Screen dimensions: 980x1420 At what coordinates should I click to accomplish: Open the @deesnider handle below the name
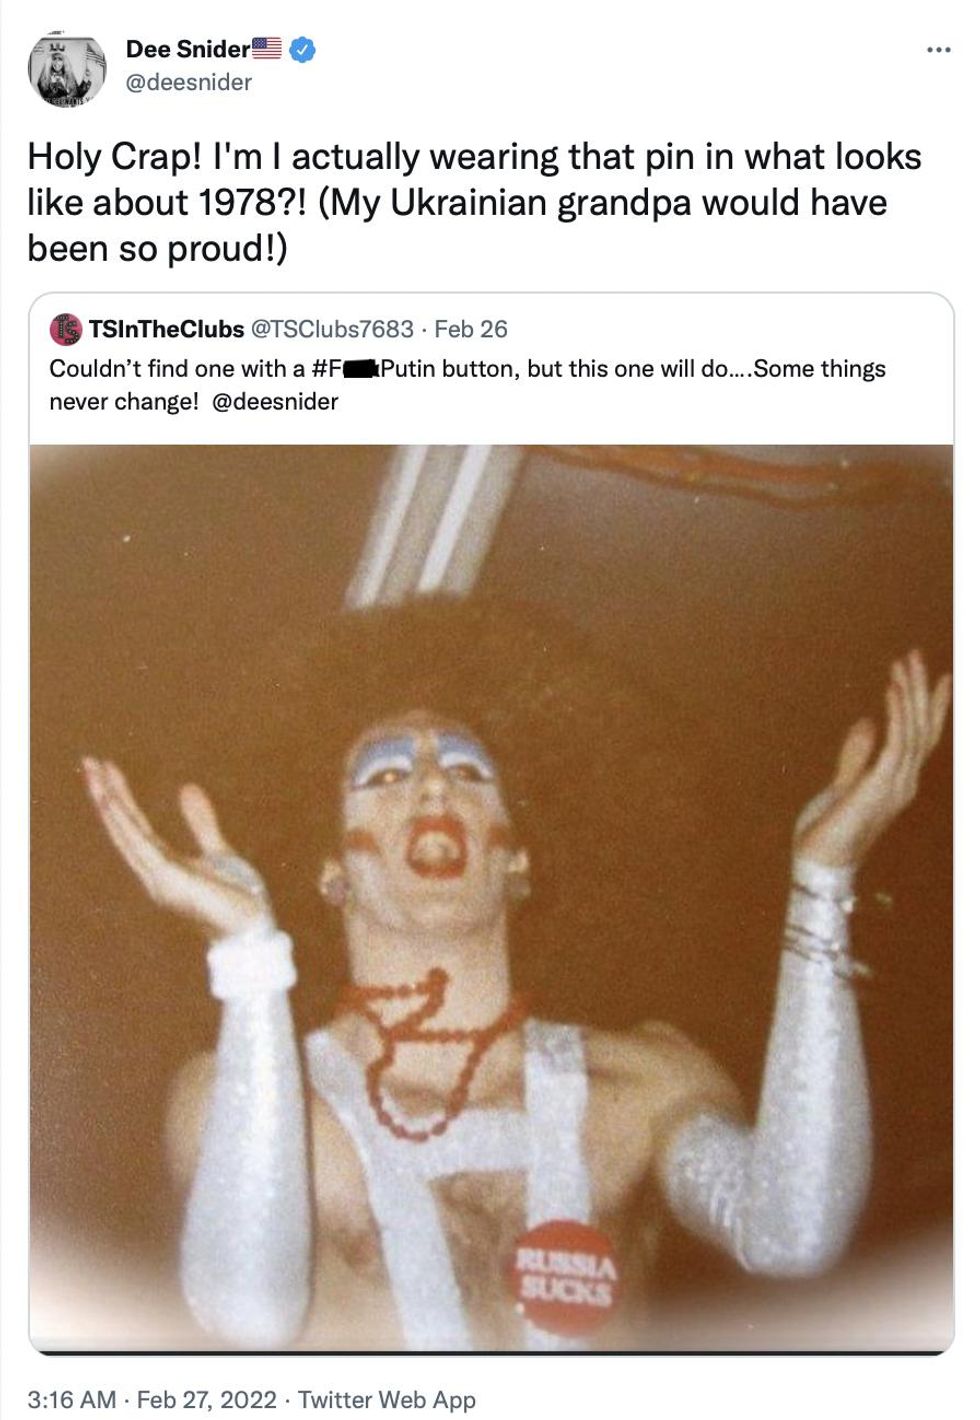(188, 82)
